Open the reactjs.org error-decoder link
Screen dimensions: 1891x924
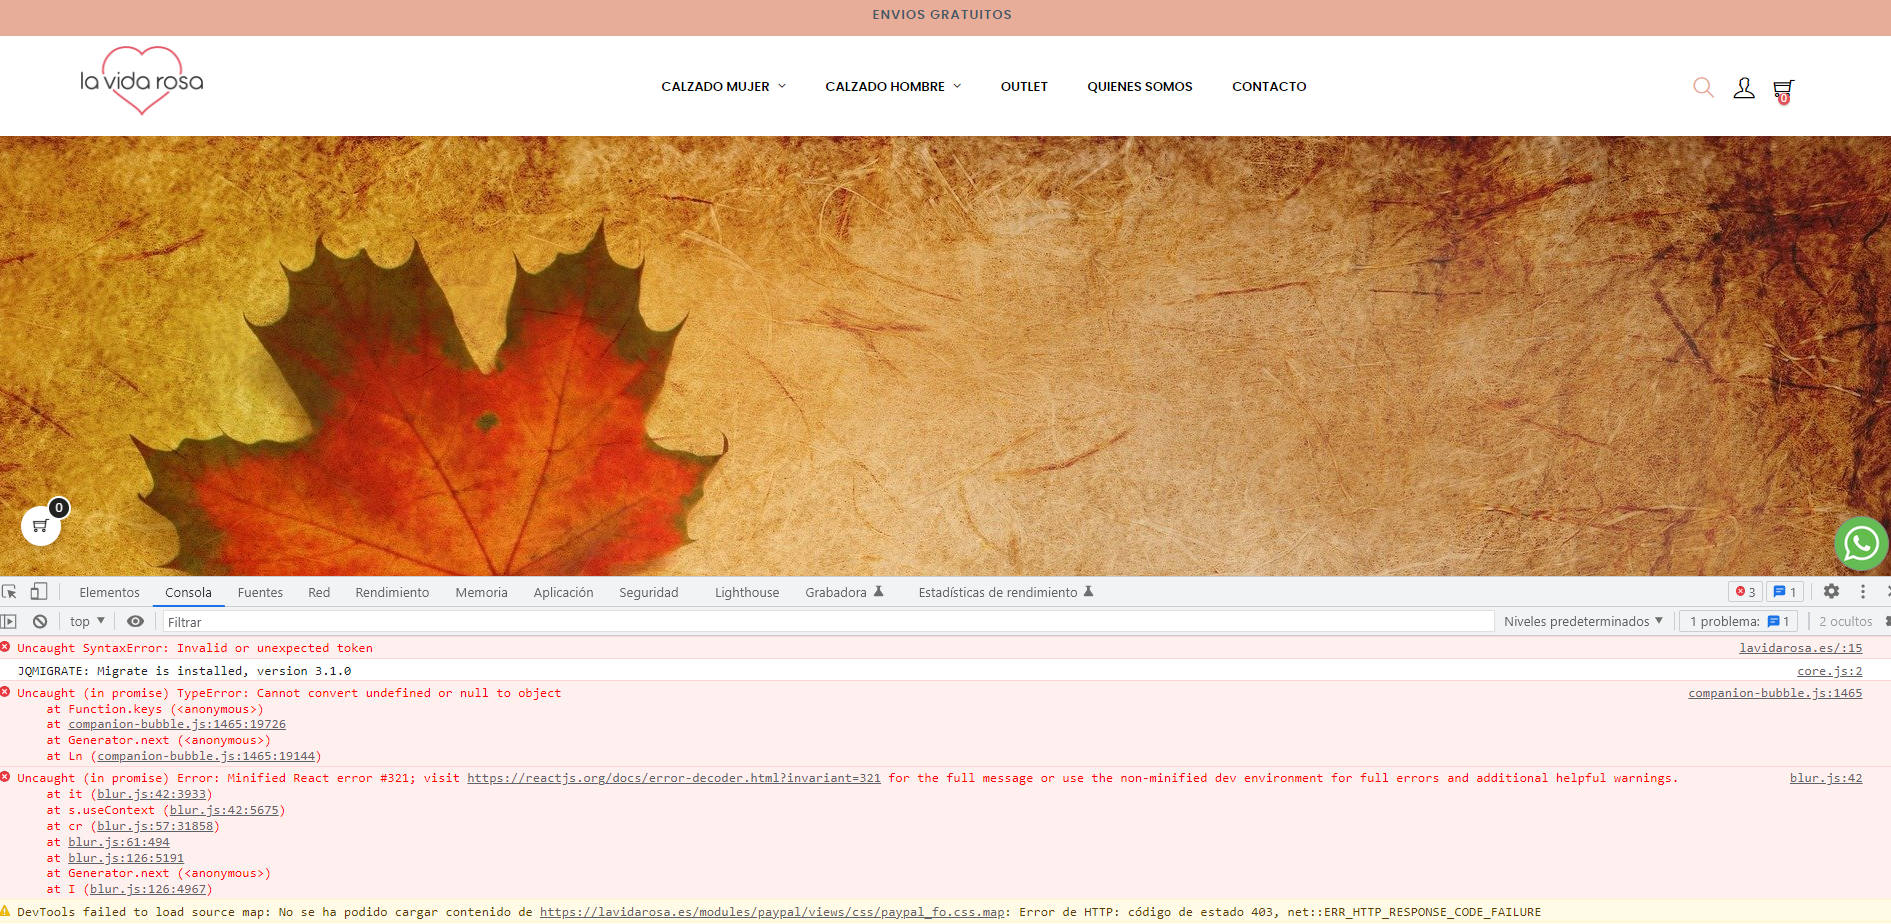click(674, 778)
